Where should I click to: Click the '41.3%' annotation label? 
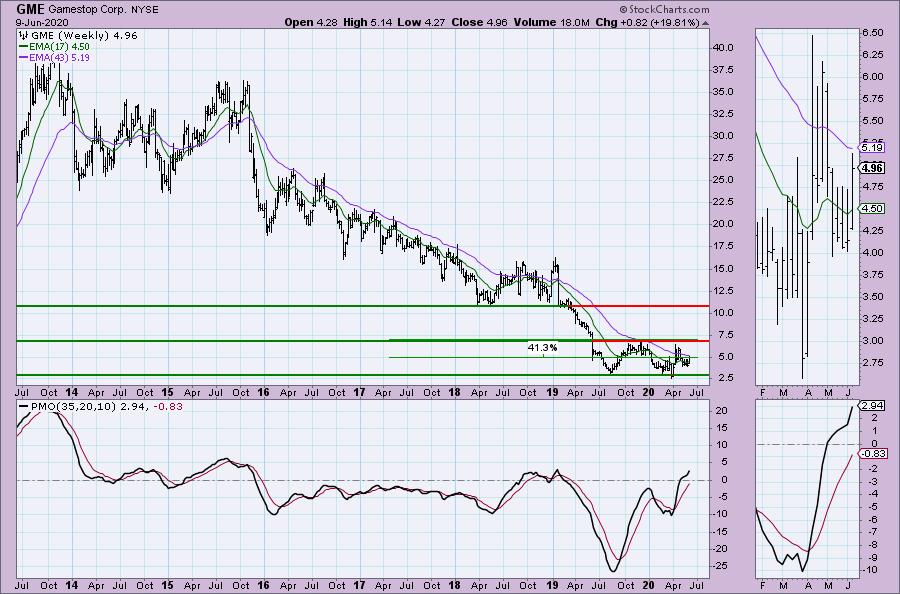(542, 347)
